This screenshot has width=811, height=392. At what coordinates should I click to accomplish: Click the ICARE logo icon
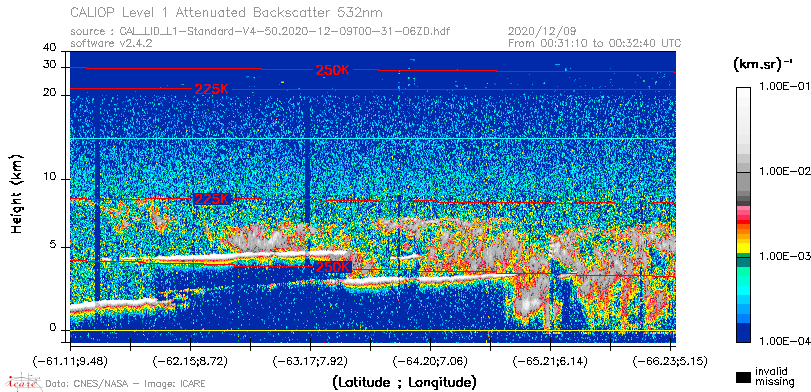click(x=22, y=382)
